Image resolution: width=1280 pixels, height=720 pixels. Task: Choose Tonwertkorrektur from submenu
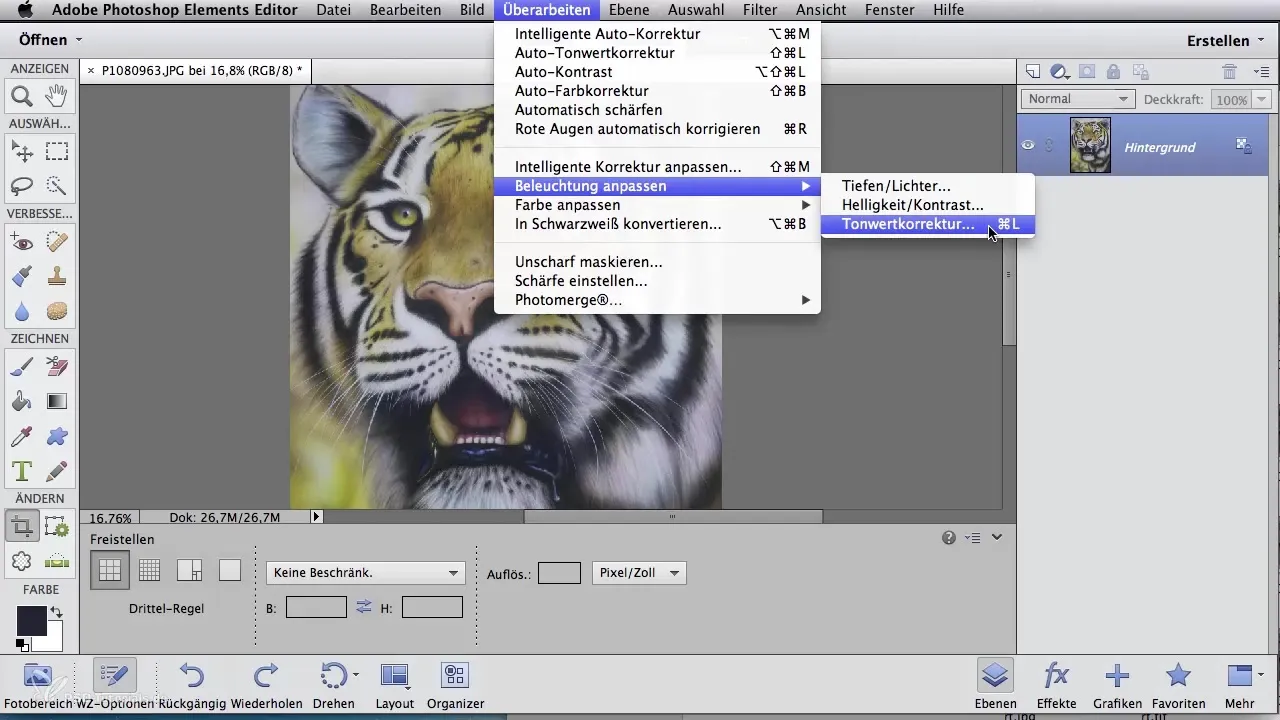pyautogui.click(x=928, y=224)
